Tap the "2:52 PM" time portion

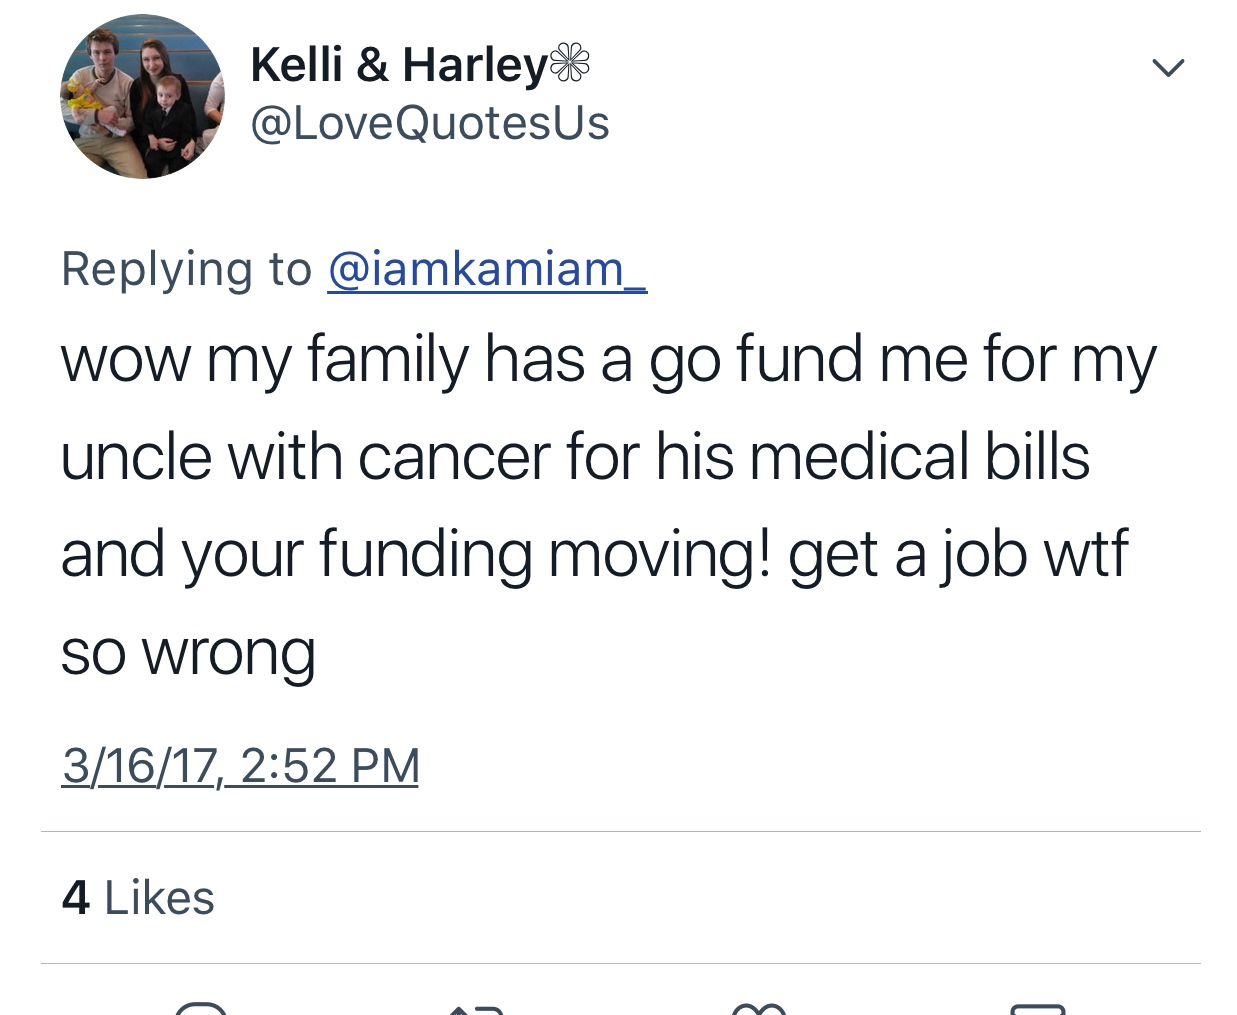click(x=330, y=766)
